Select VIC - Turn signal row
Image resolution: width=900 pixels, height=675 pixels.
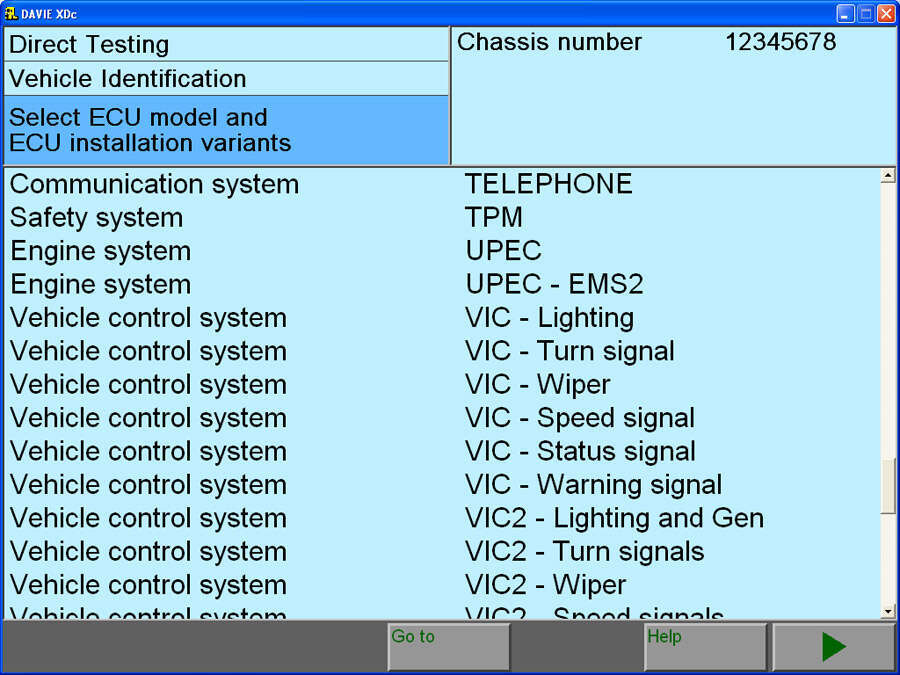click(442, 351)
